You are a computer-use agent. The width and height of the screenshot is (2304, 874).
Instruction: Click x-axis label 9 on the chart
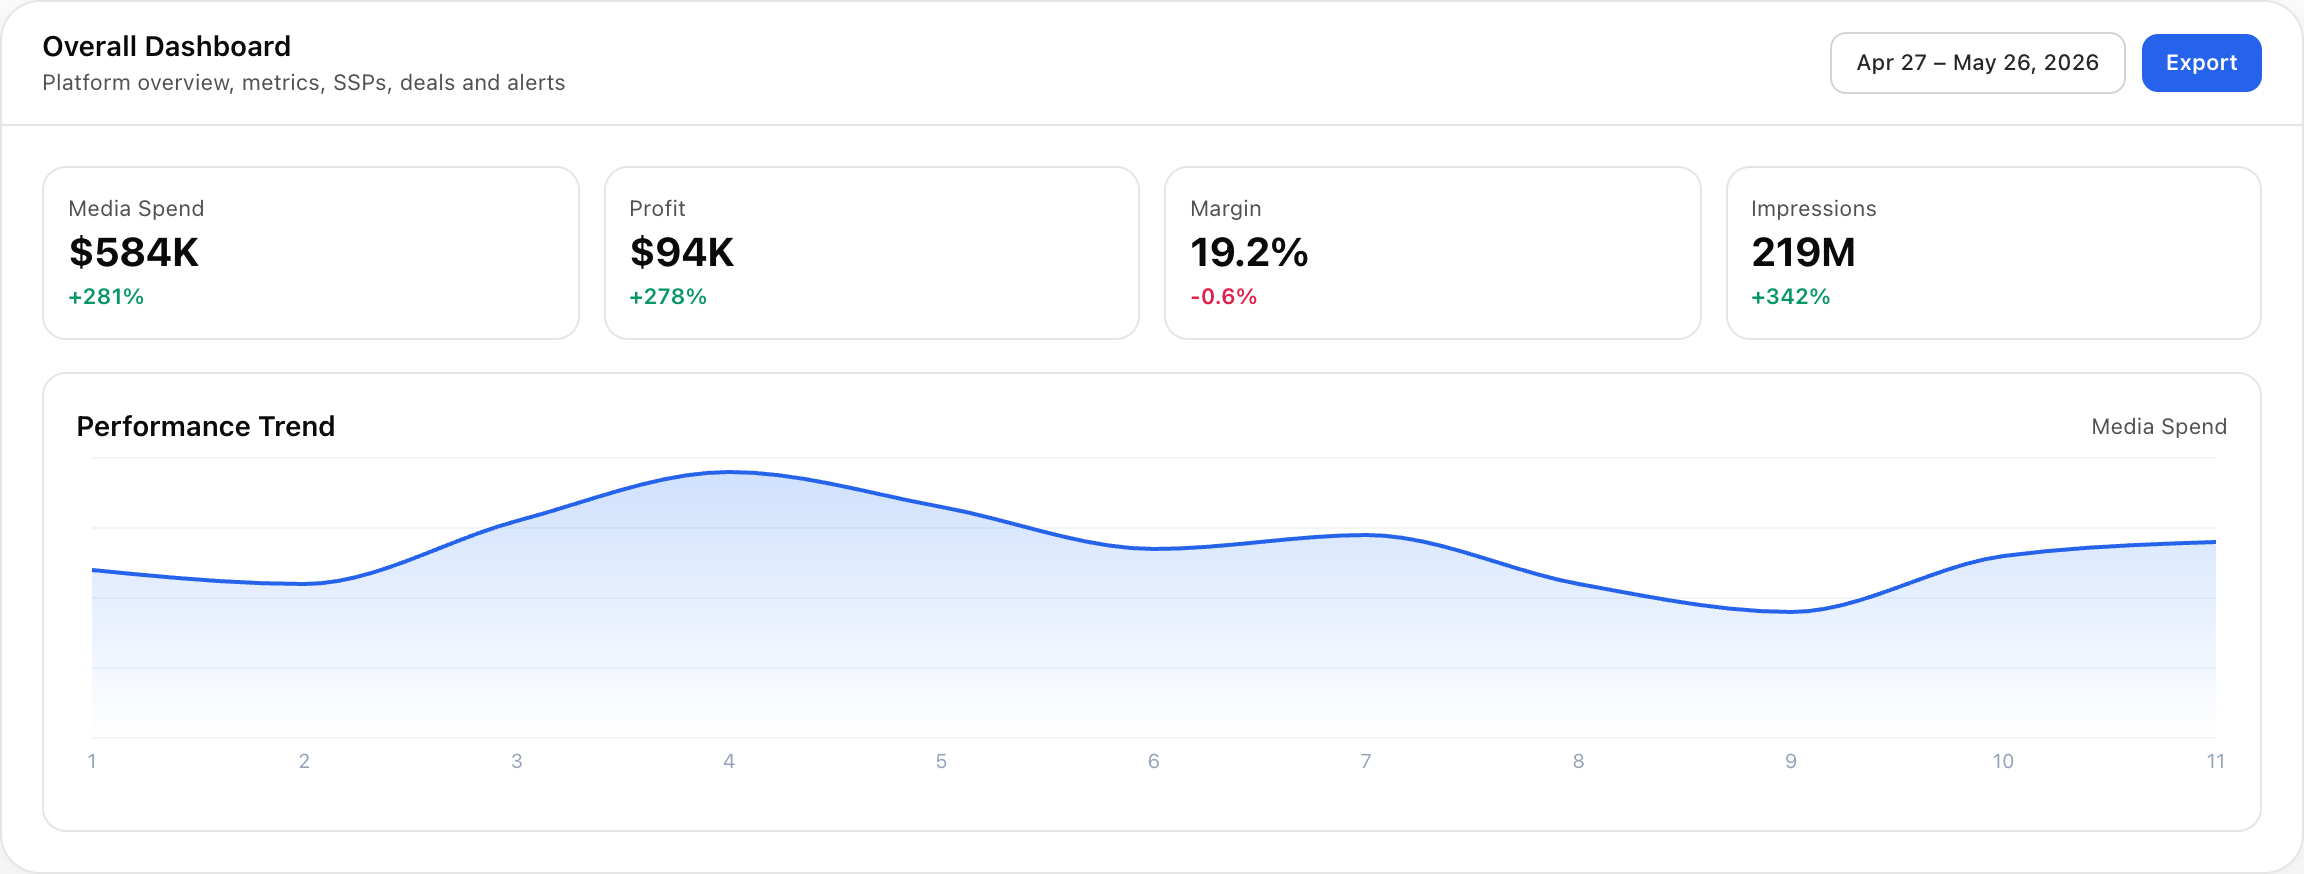1791,761
